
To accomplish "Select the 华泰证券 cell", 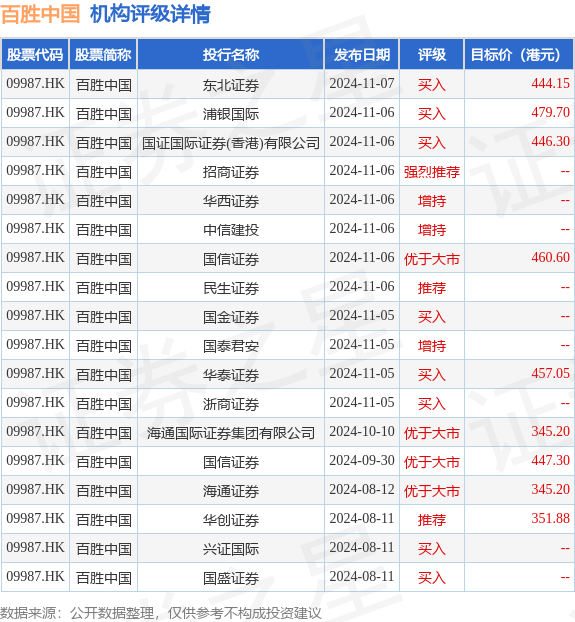I will pos(231,374).
